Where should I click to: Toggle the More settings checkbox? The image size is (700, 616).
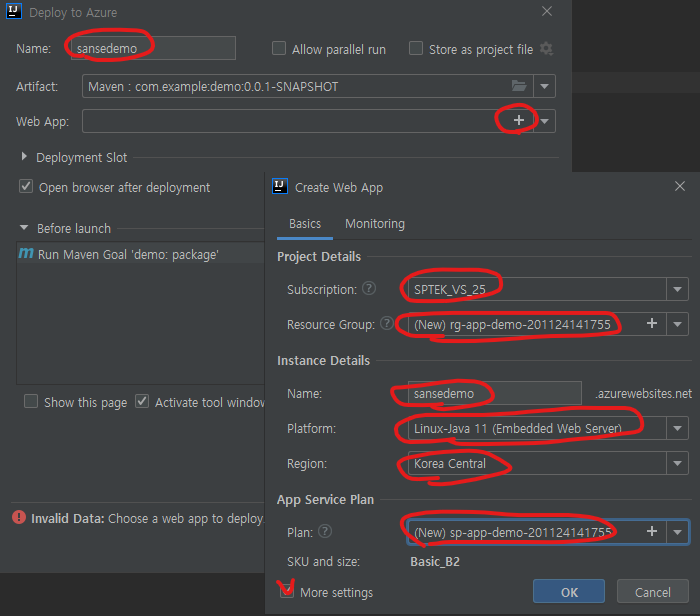(x=288, y=592)
